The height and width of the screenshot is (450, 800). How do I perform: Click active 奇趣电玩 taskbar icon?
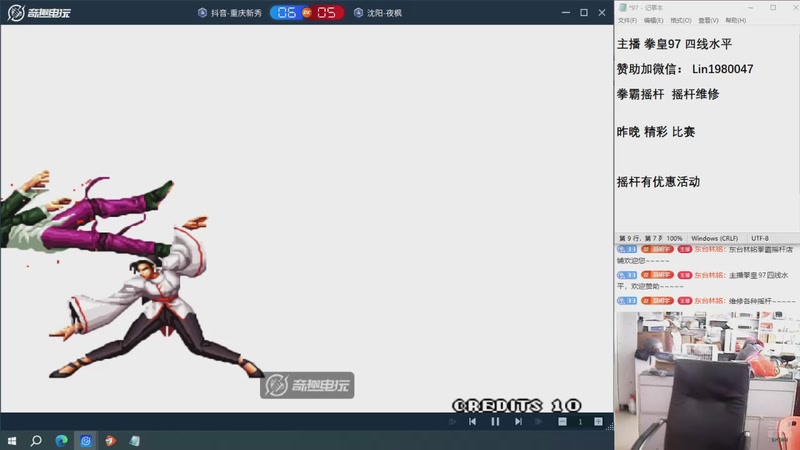coord(86,441)
